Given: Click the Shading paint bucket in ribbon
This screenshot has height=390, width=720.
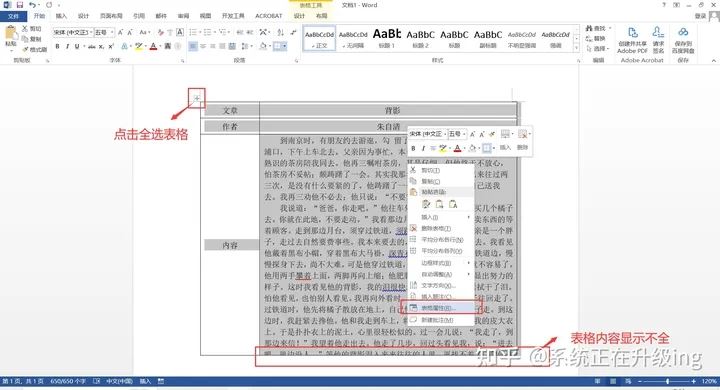Looking at the screenshot, I should tap(263, 46).
